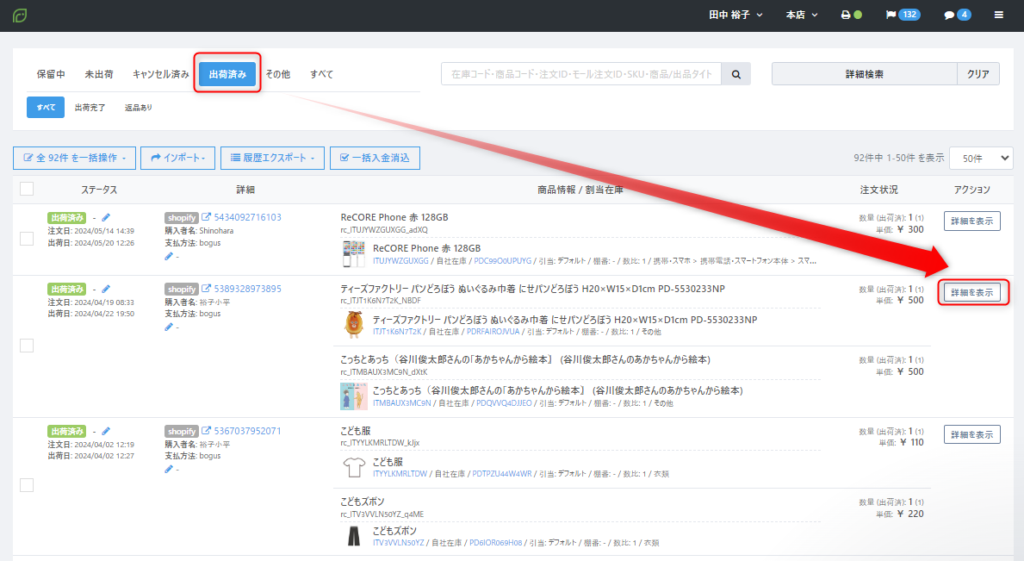Image resolution: width=1024 pixels, height=561 pixels.
Task: Open ITYYLKMRLTDW product code link
Action: 400,474
